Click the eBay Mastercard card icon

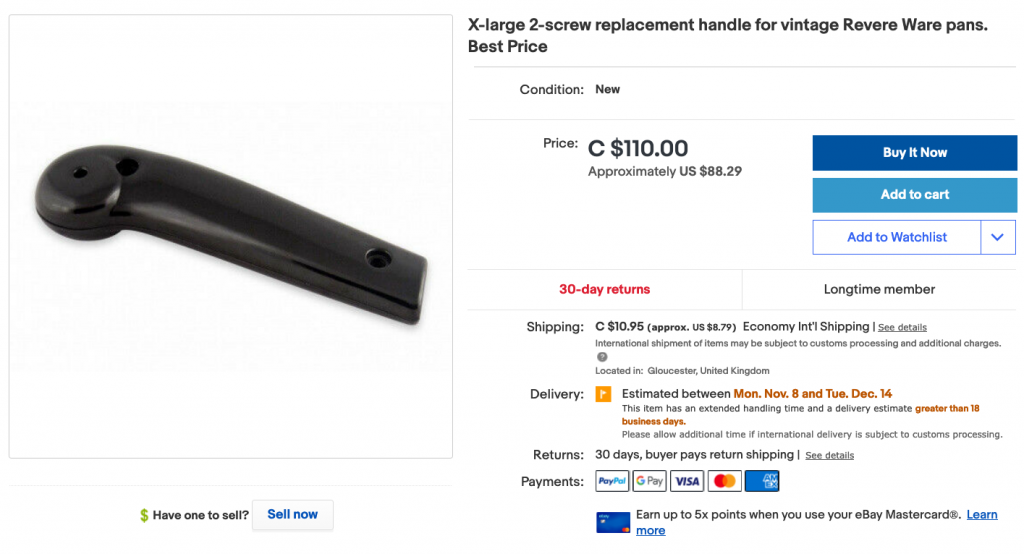[x=613, y=523]
